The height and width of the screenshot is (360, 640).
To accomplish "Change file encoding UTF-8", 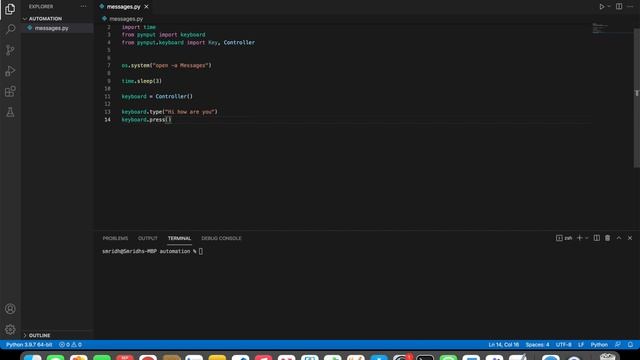I will [563, 345].
